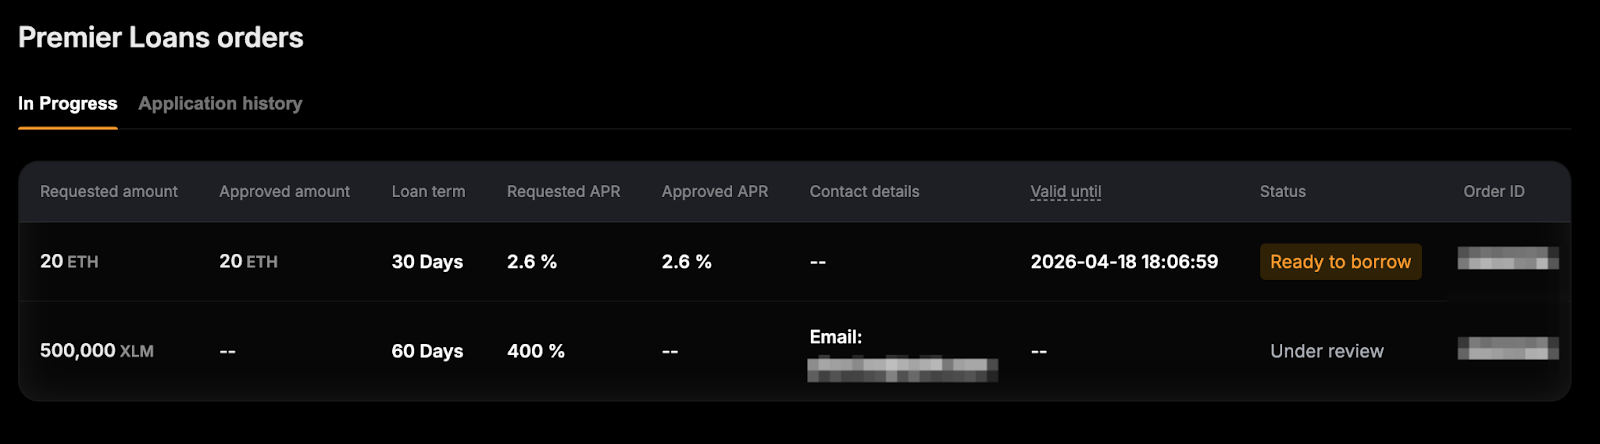Click the Approved APR column header
This screenshot has height=444, width=1600.
[x=714, y=192]
